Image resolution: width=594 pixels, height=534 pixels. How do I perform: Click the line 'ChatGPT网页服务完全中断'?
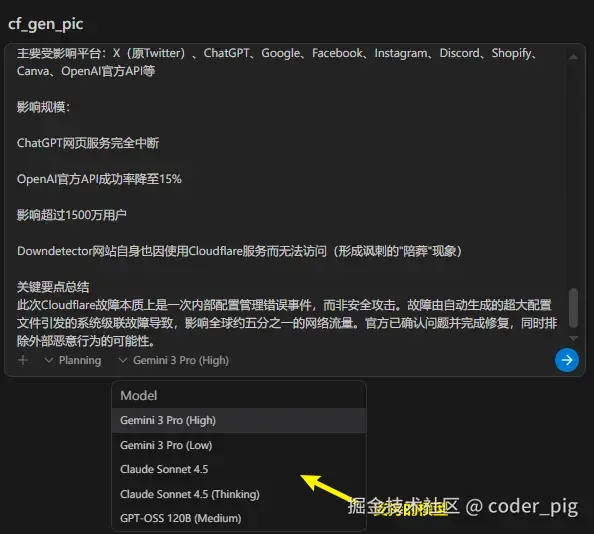pyautogui.click(x=88, y=143)
